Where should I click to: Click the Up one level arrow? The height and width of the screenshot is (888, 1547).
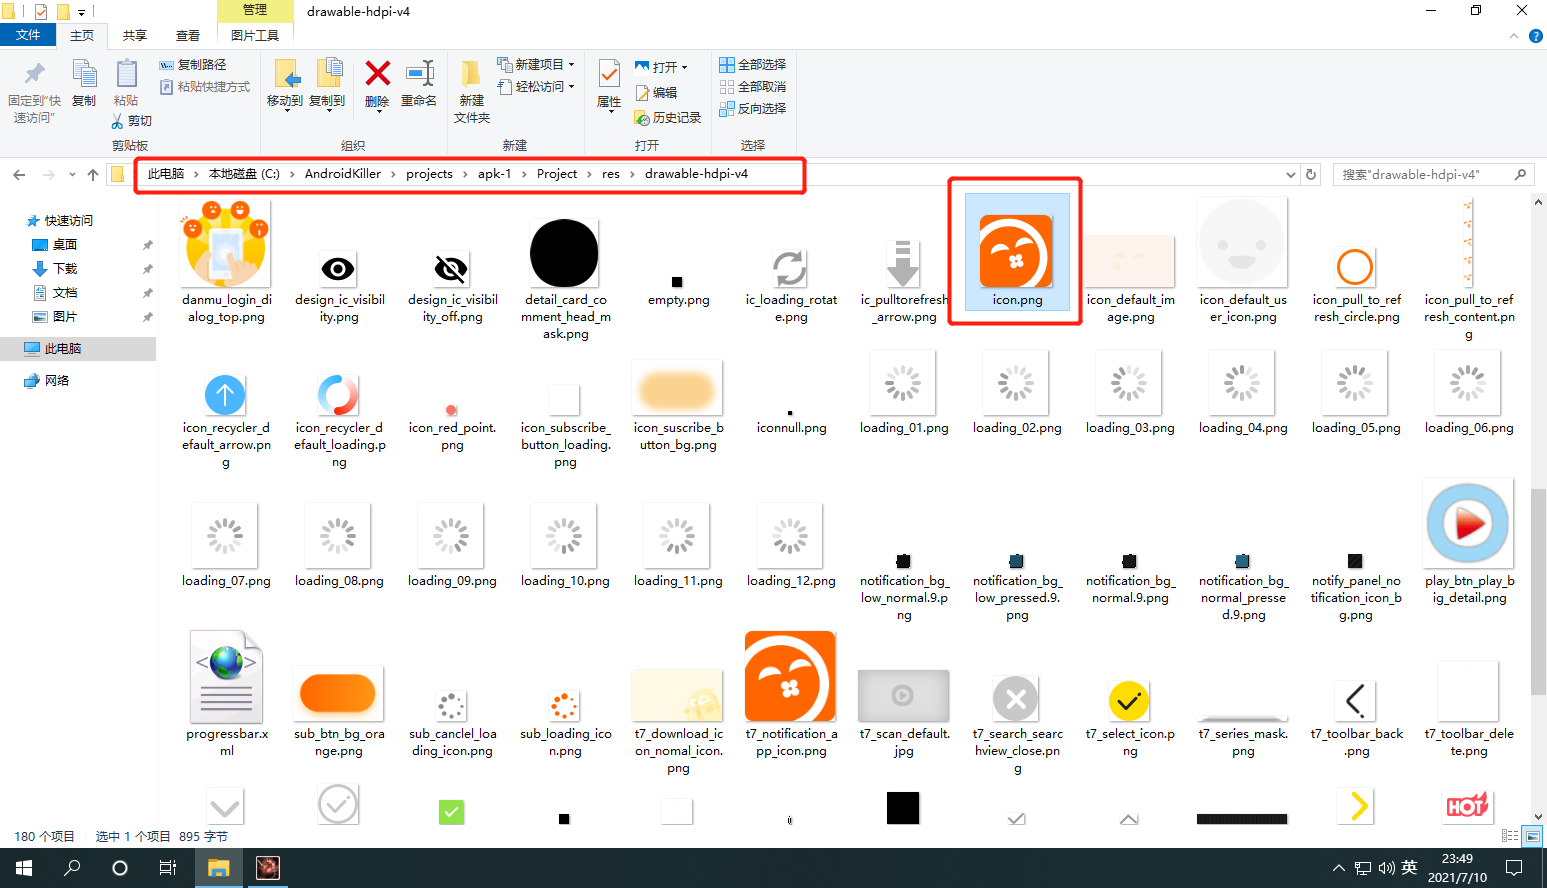tap(93, 174)
